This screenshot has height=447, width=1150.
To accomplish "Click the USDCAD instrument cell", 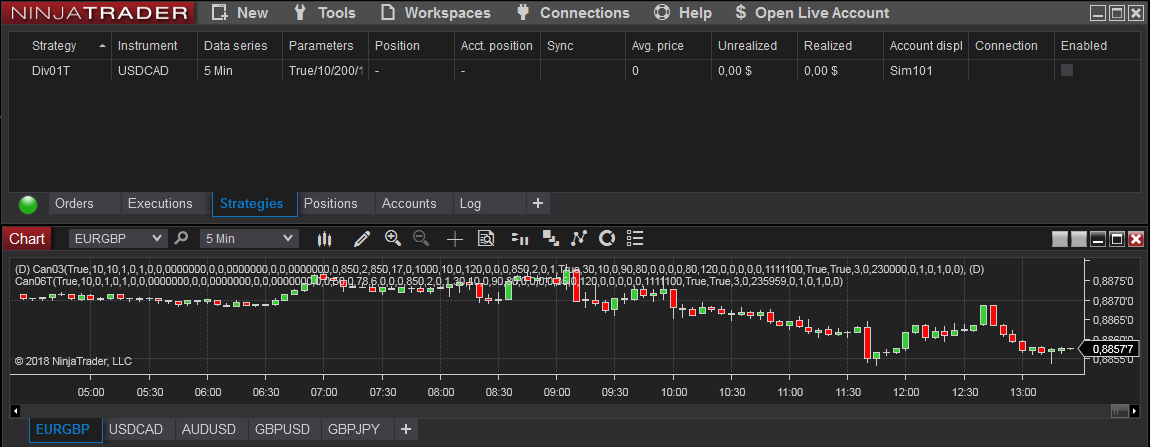I will click(154, 71).
